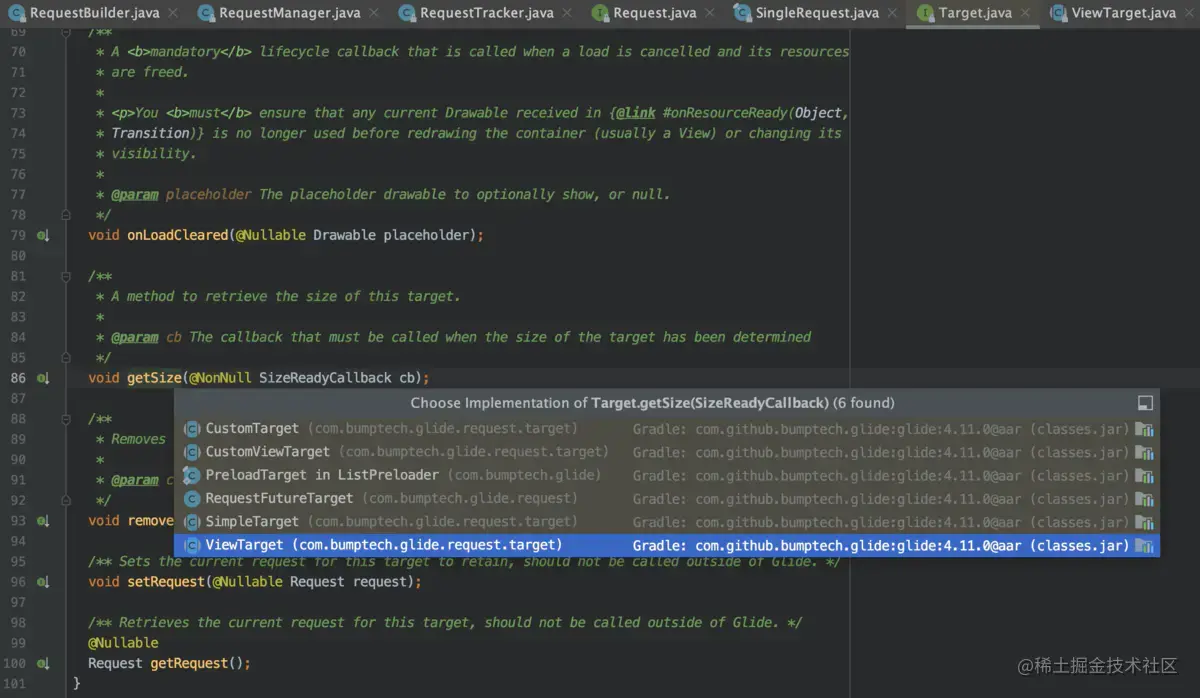Click the getRequest method name
The width and height of the screenshot is (1200, 698).
coord(188,663)
